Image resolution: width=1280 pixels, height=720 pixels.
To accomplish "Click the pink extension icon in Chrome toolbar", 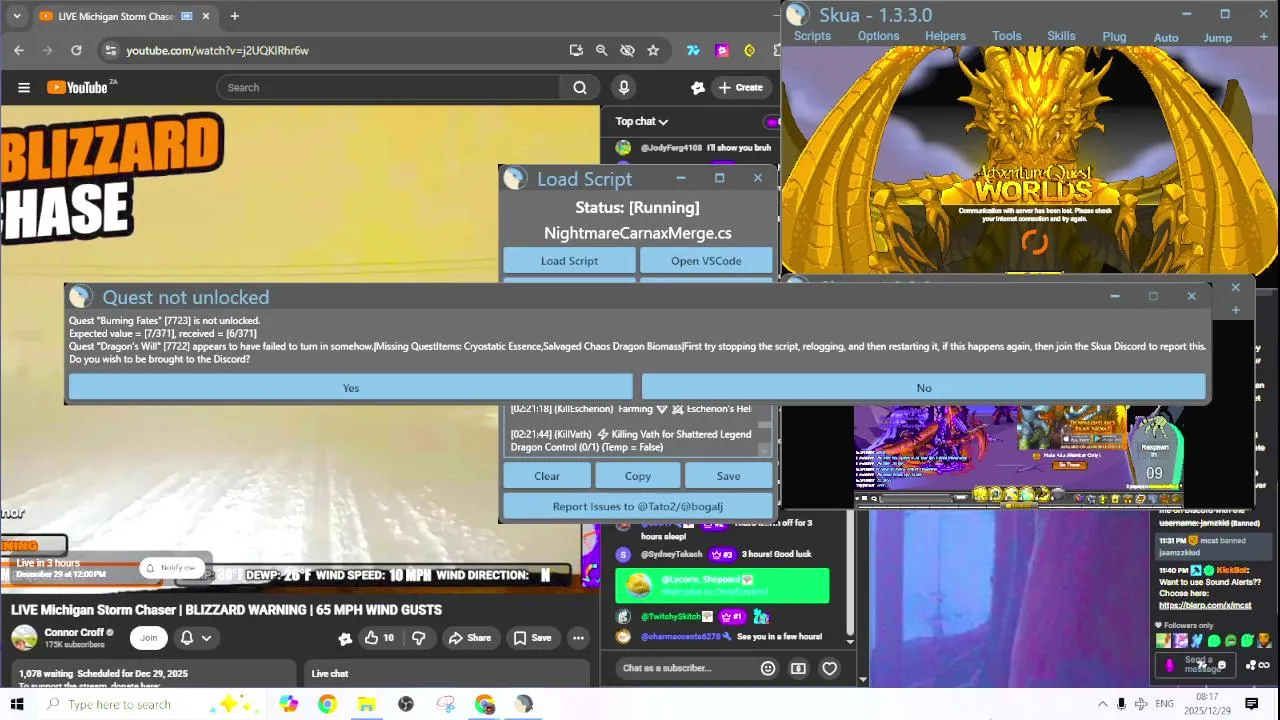I will pyautogui.click(x=722, y=50).
